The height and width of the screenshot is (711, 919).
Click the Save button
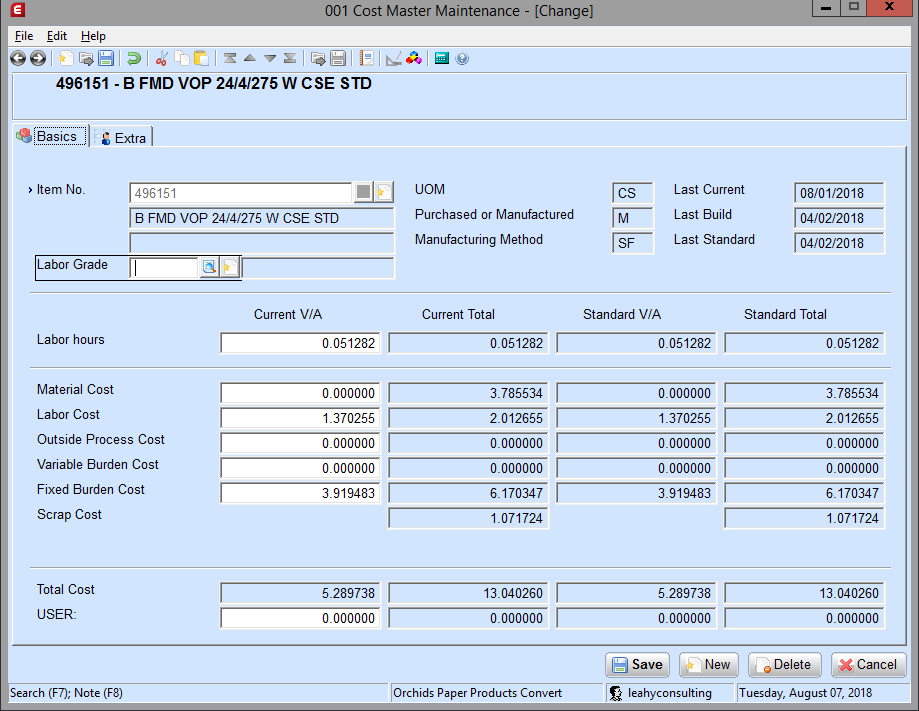pyautogui.click(x=638, y=665)
